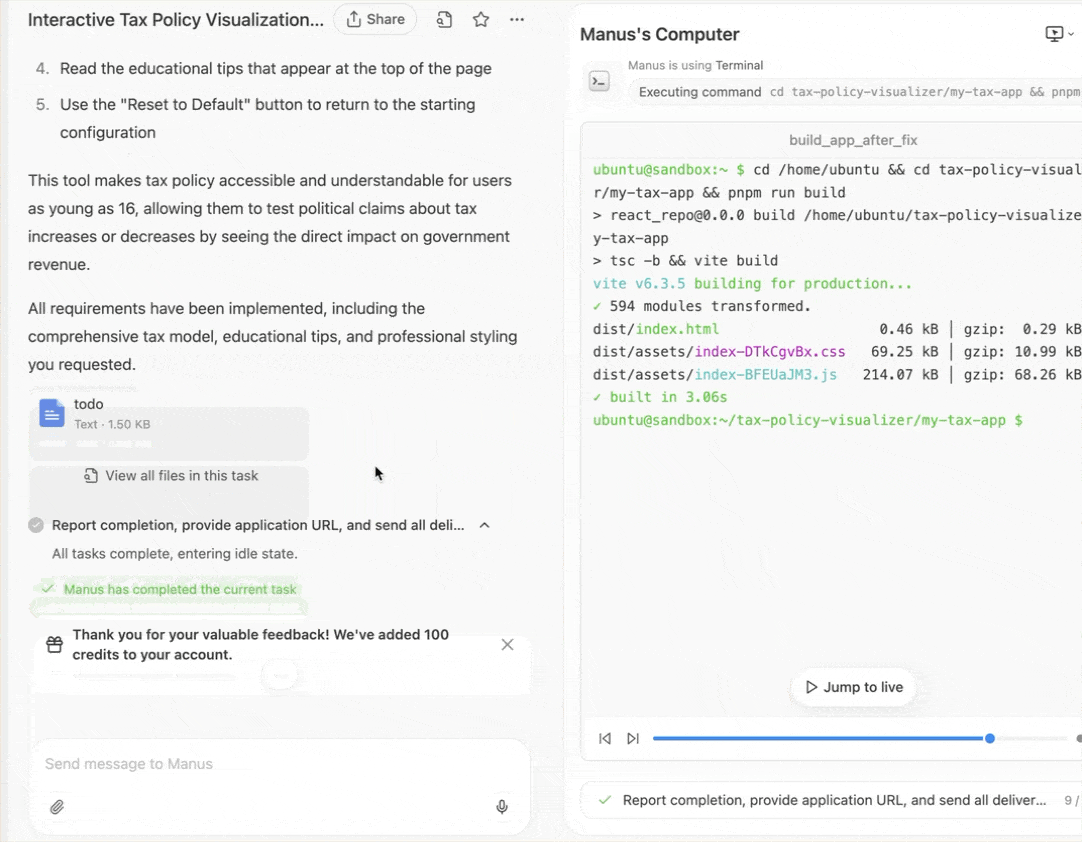Open the files view icon next to Share

pos(444,20)
